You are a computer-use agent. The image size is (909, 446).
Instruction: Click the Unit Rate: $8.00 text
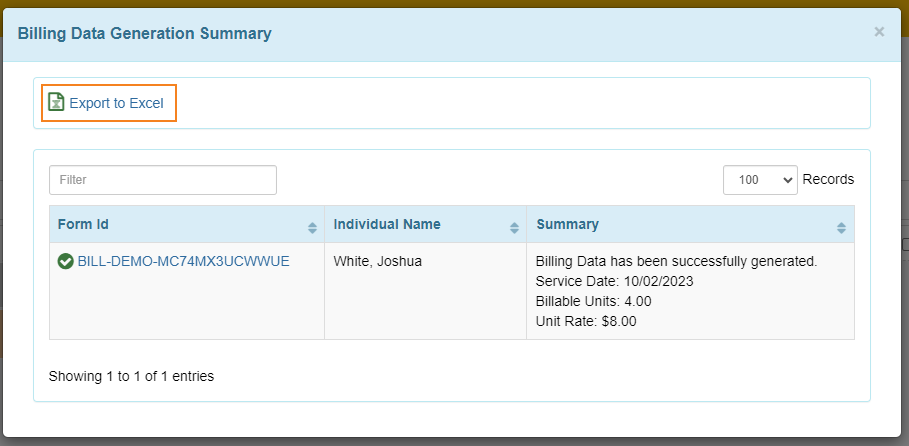pyautogui.click(x=586, y=321)
